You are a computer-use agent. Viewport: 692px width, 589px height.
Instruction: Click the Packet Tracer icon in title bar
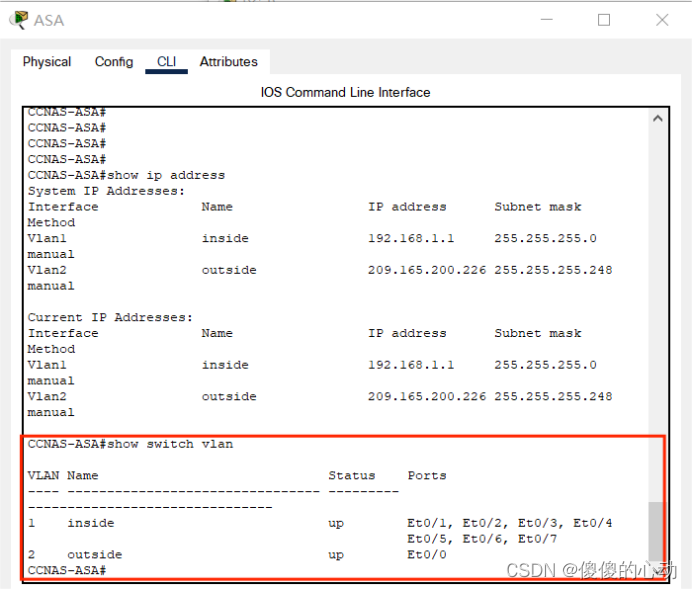[x=19, y=20]
